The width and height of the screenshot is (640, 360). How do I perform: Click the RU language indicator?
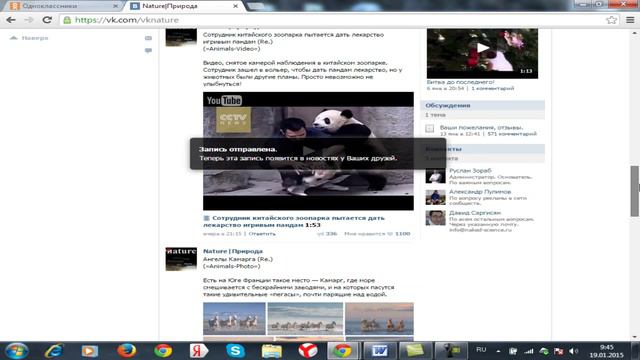pos(481,350)
